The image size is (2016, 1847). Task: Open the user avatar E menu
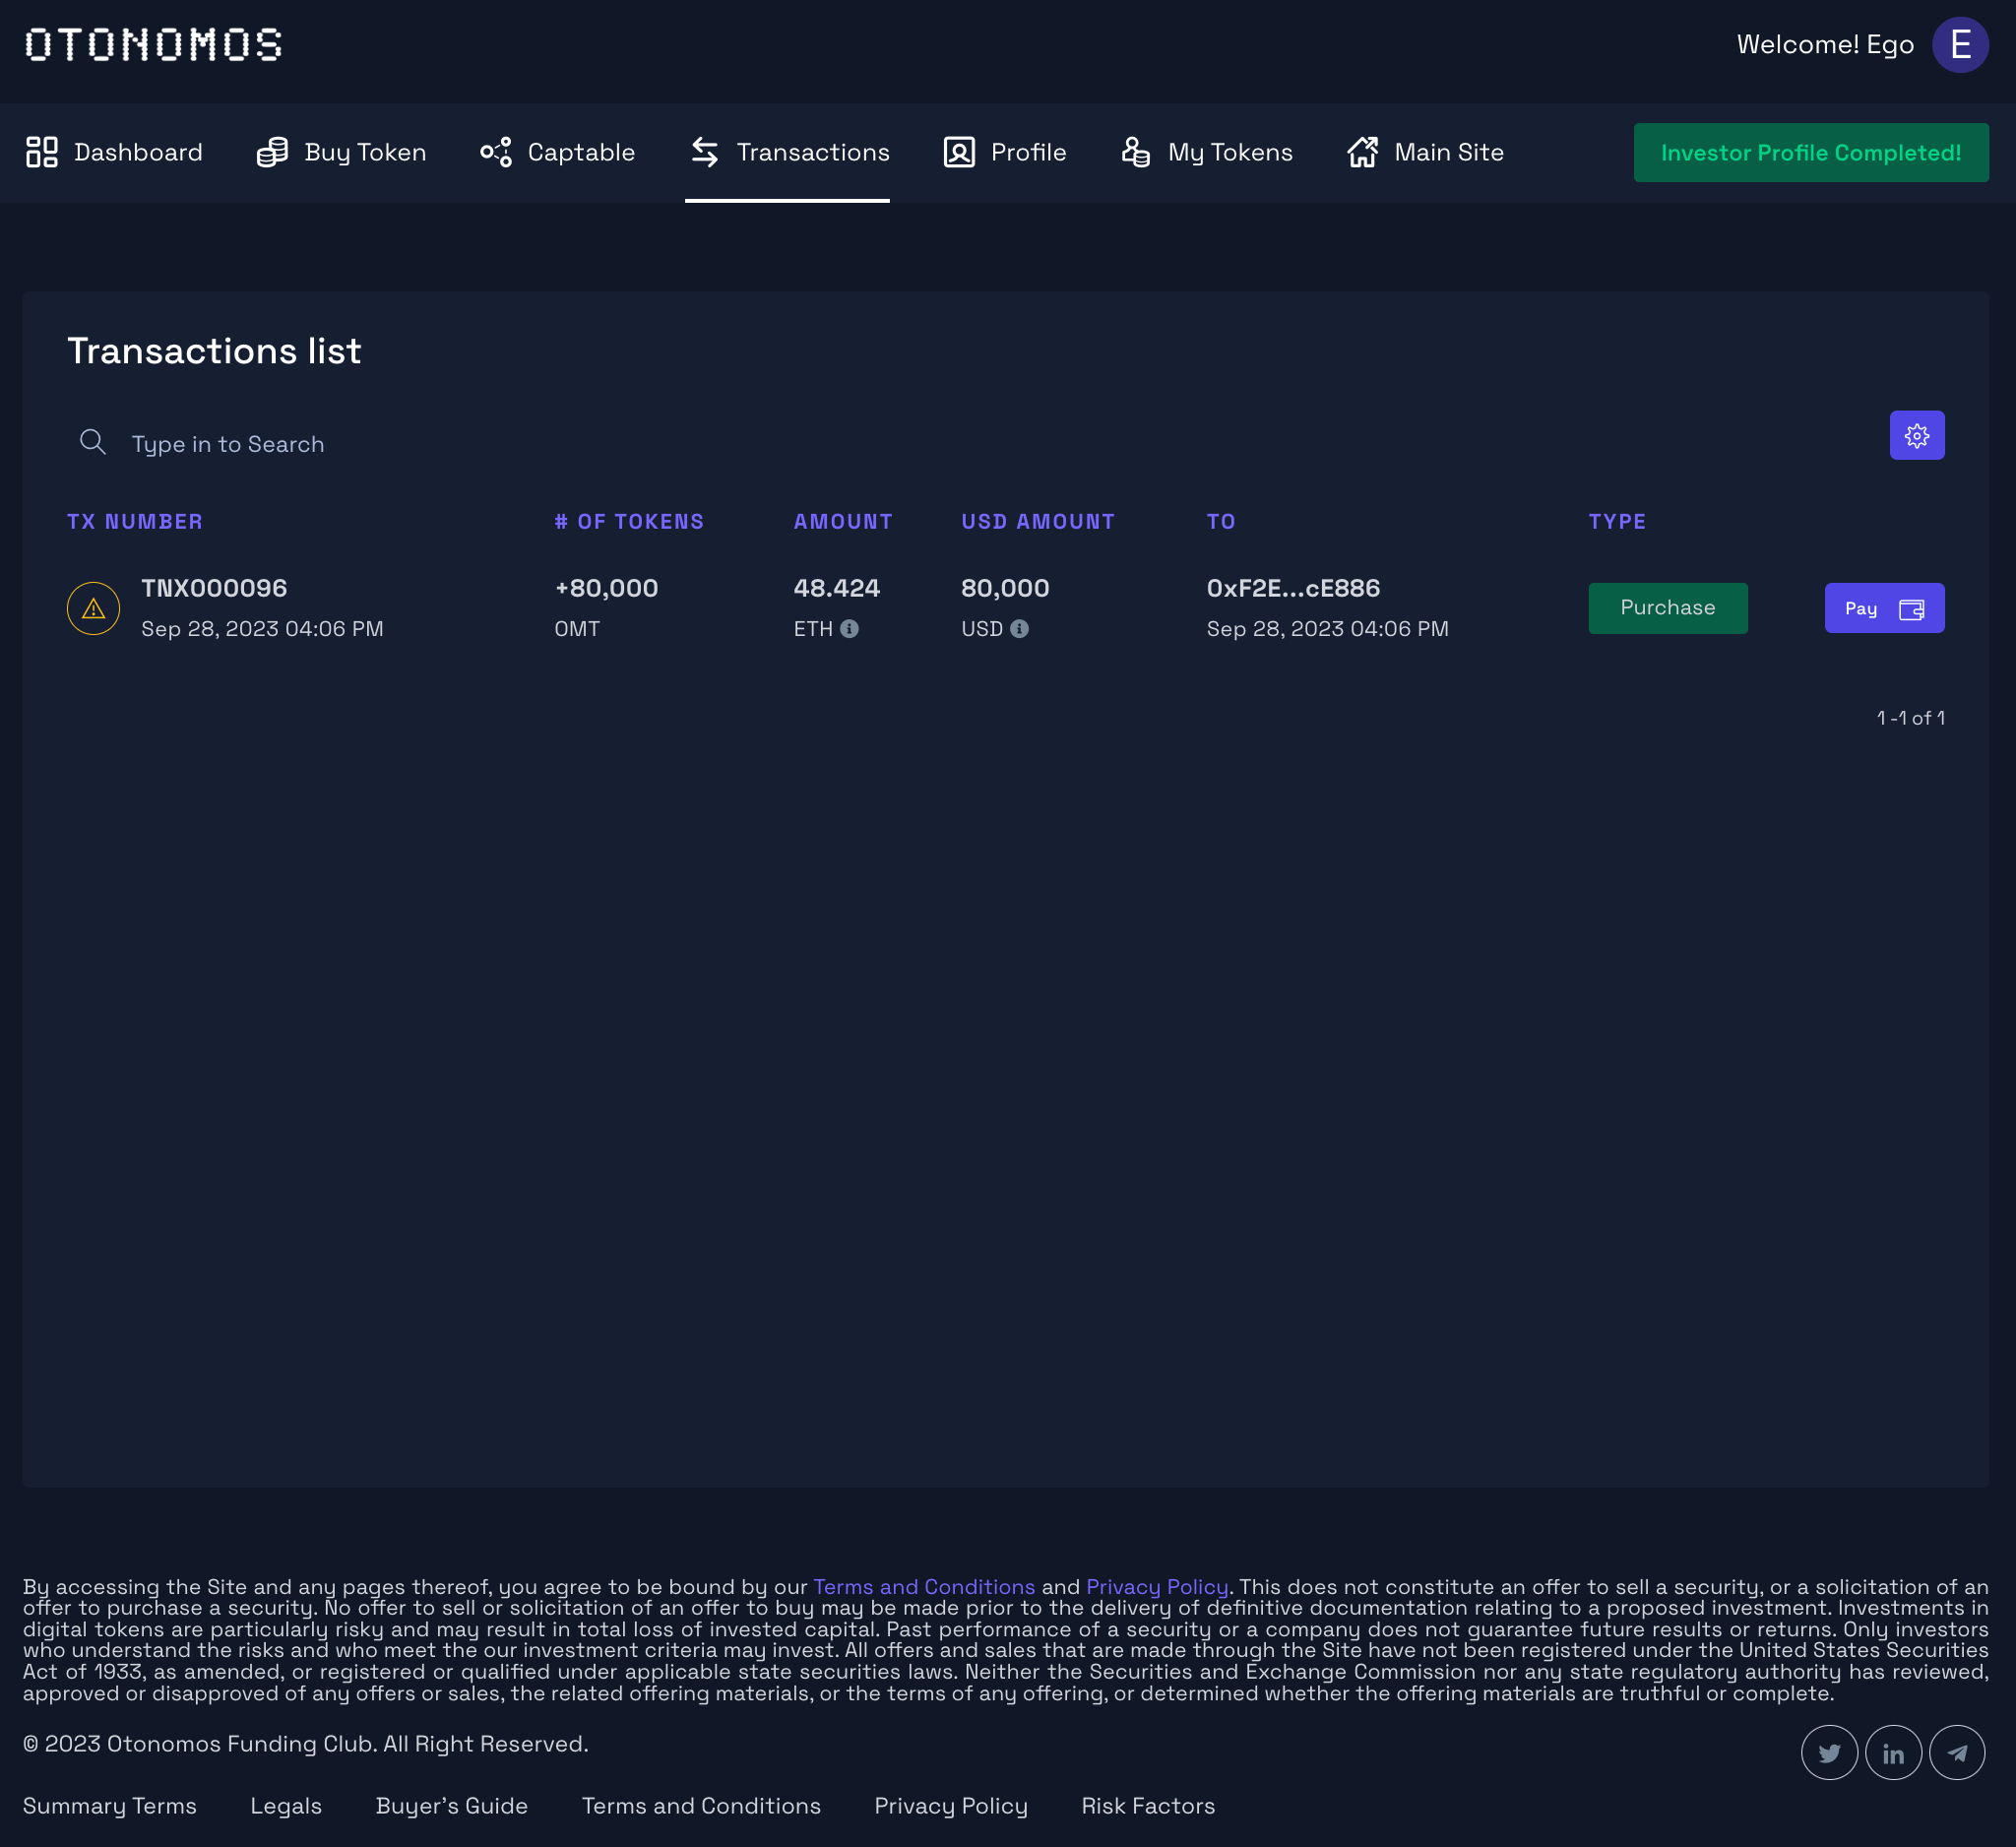click(x=1959, y=45)
